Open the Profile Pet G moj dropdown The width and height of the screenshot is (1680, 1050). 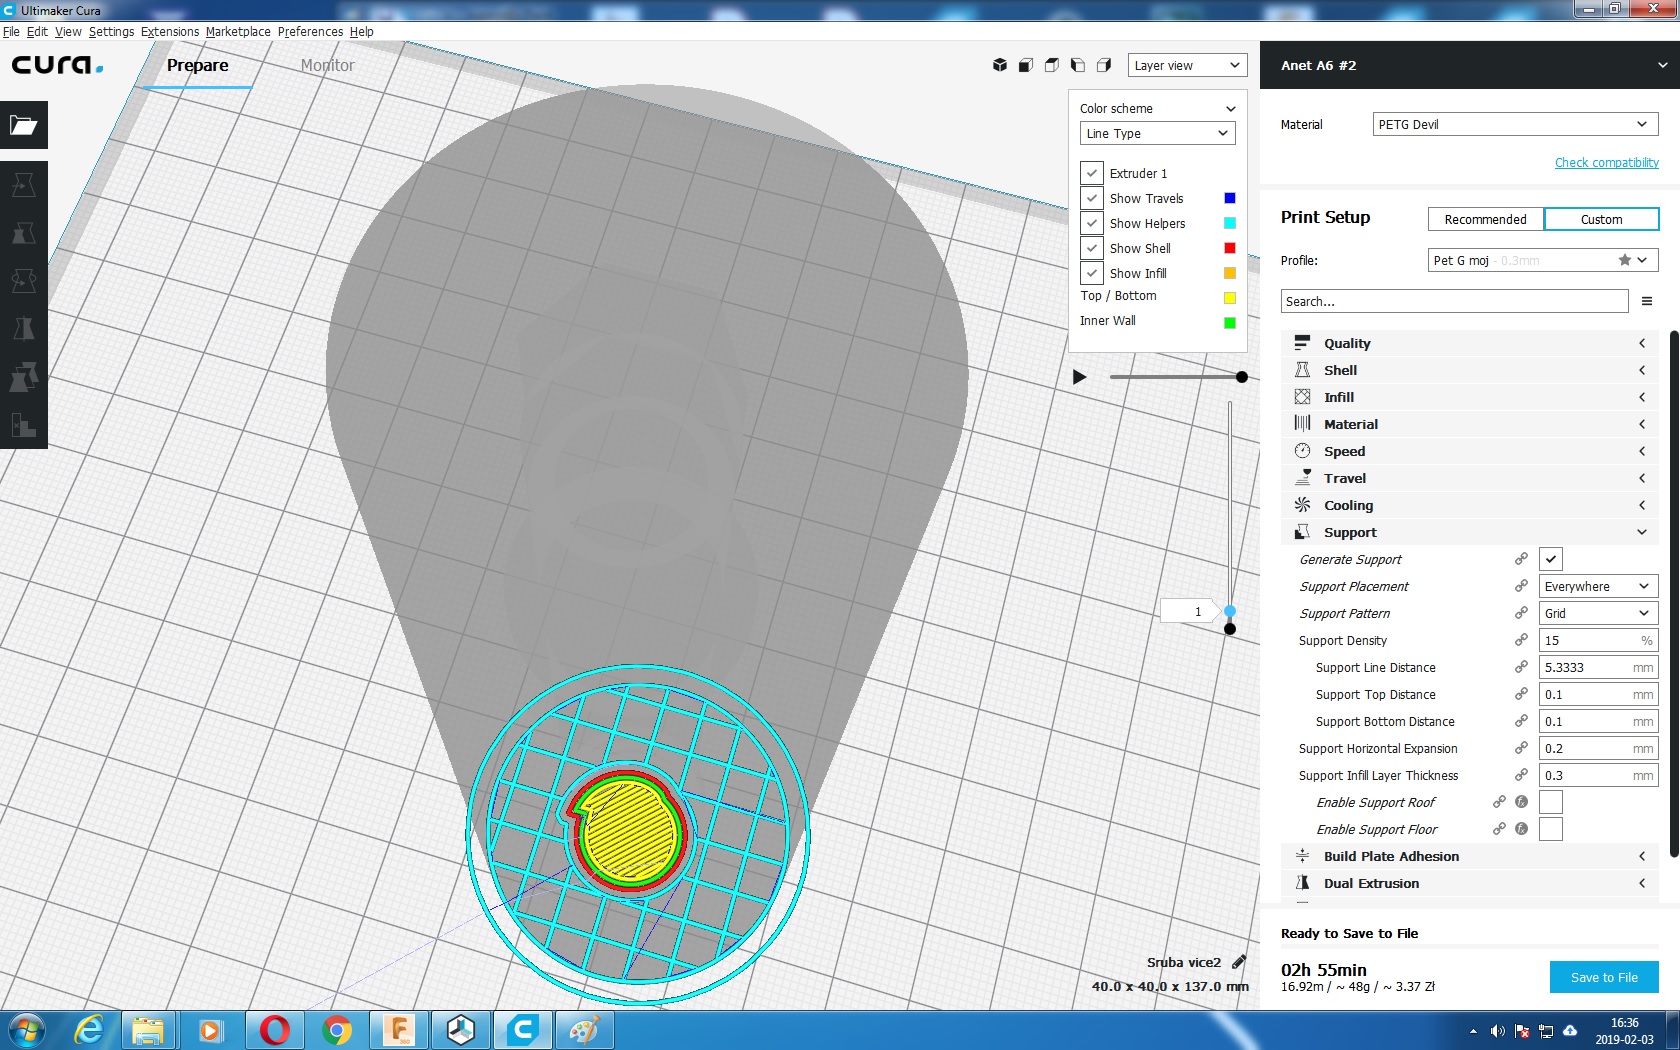pos(1543,260)
